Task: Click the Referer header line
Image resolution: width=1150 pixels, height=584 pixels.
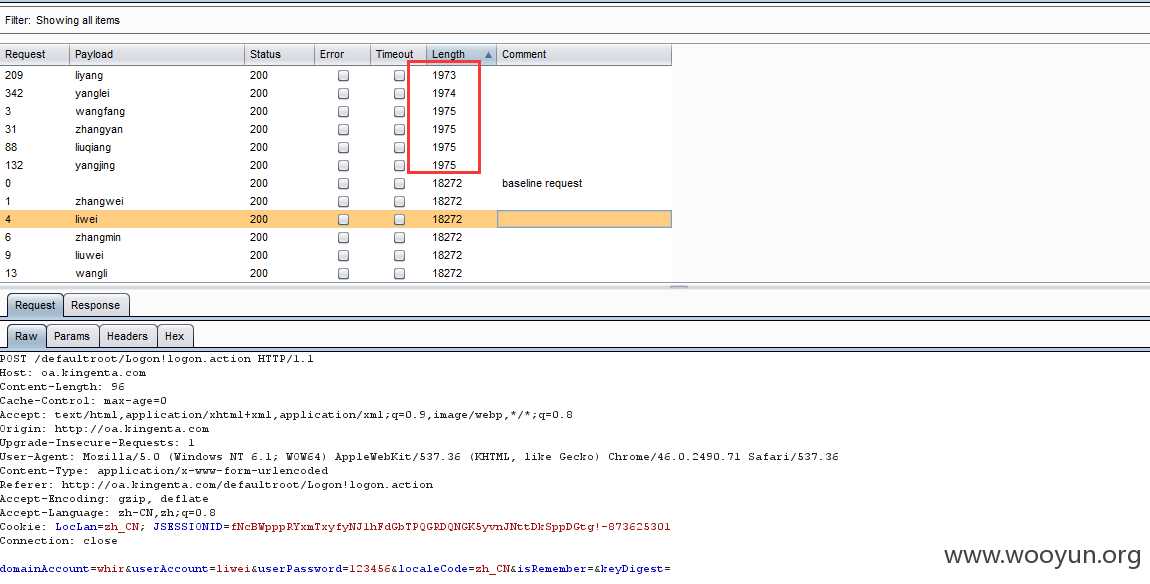Action: [216, 485]
